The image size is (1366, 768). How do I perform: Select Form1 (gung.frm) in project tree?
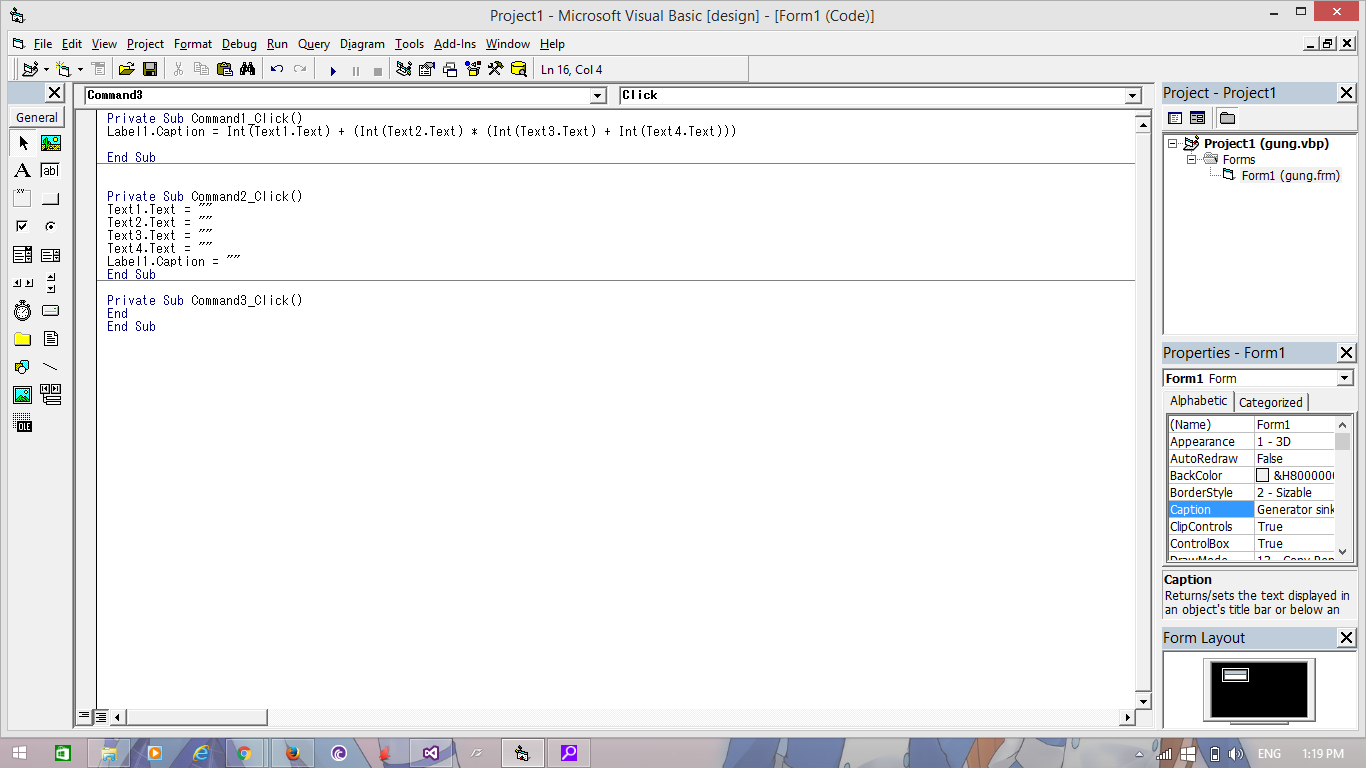1290,175
